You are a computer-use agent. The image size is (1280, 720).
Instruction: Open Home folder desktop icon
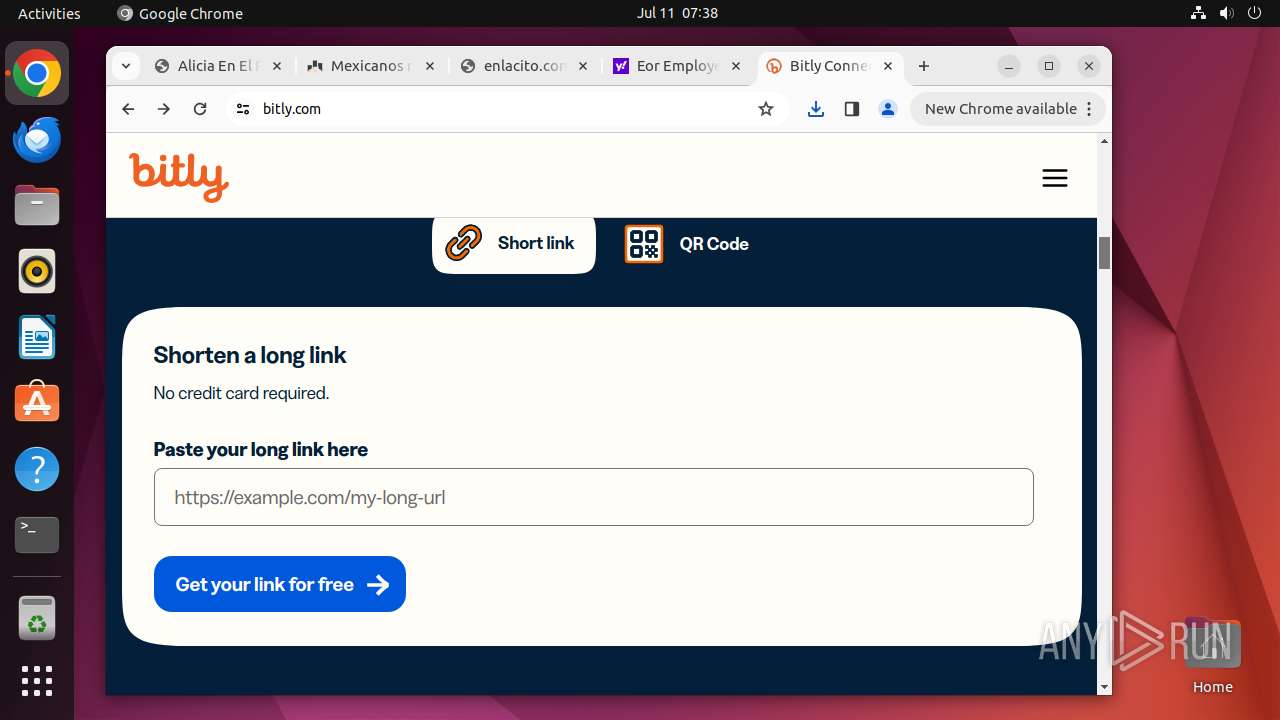click(1212, 656)
